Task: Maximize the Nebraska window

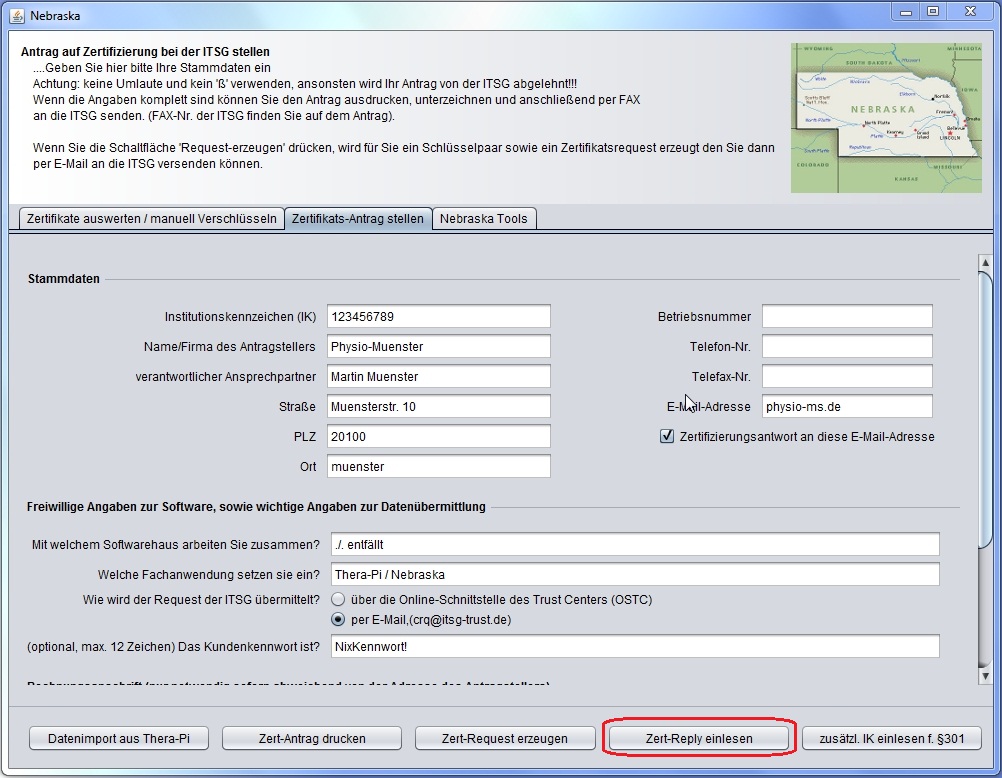Action: click(x=933, y=12)
